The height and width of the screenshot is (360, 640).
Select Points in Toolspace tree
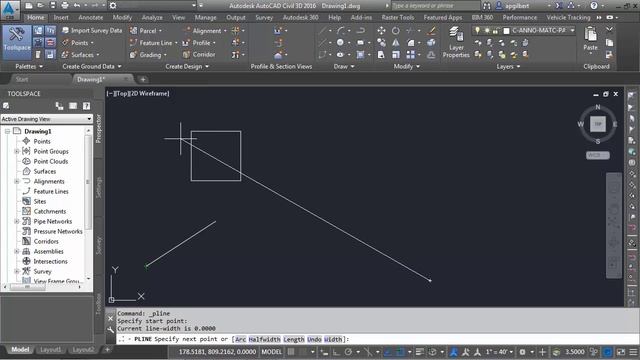(x=42, y=141)
